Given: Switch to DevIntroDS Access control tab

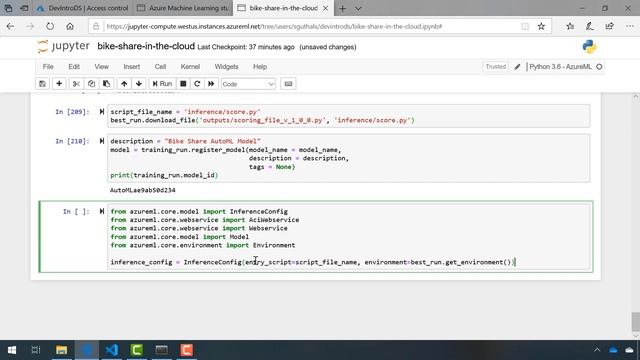Looking at the screenshot, I should coord(83,8).
